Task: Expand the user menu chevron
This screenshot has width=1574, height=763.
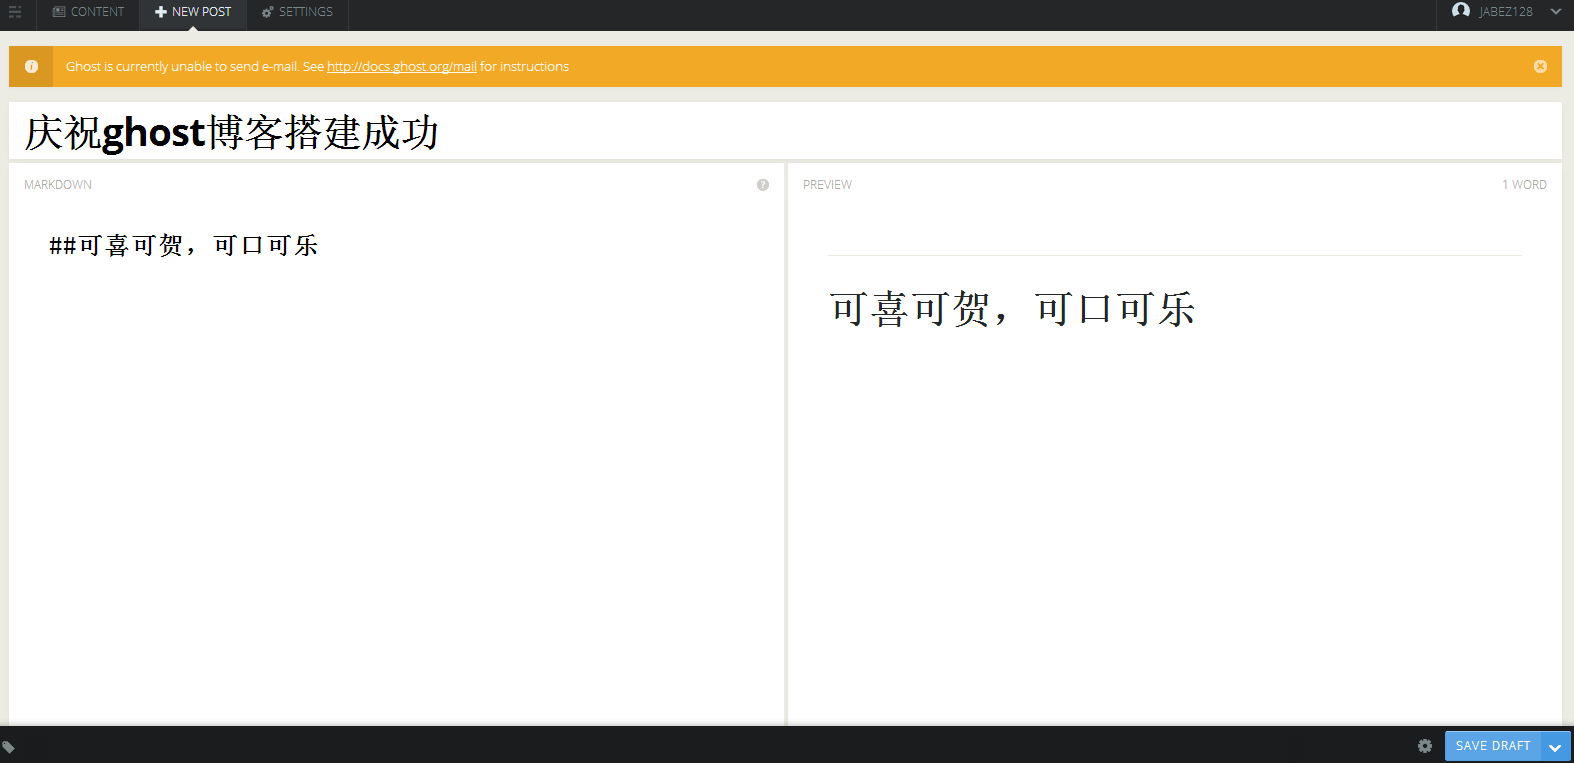Action: 1555,12
